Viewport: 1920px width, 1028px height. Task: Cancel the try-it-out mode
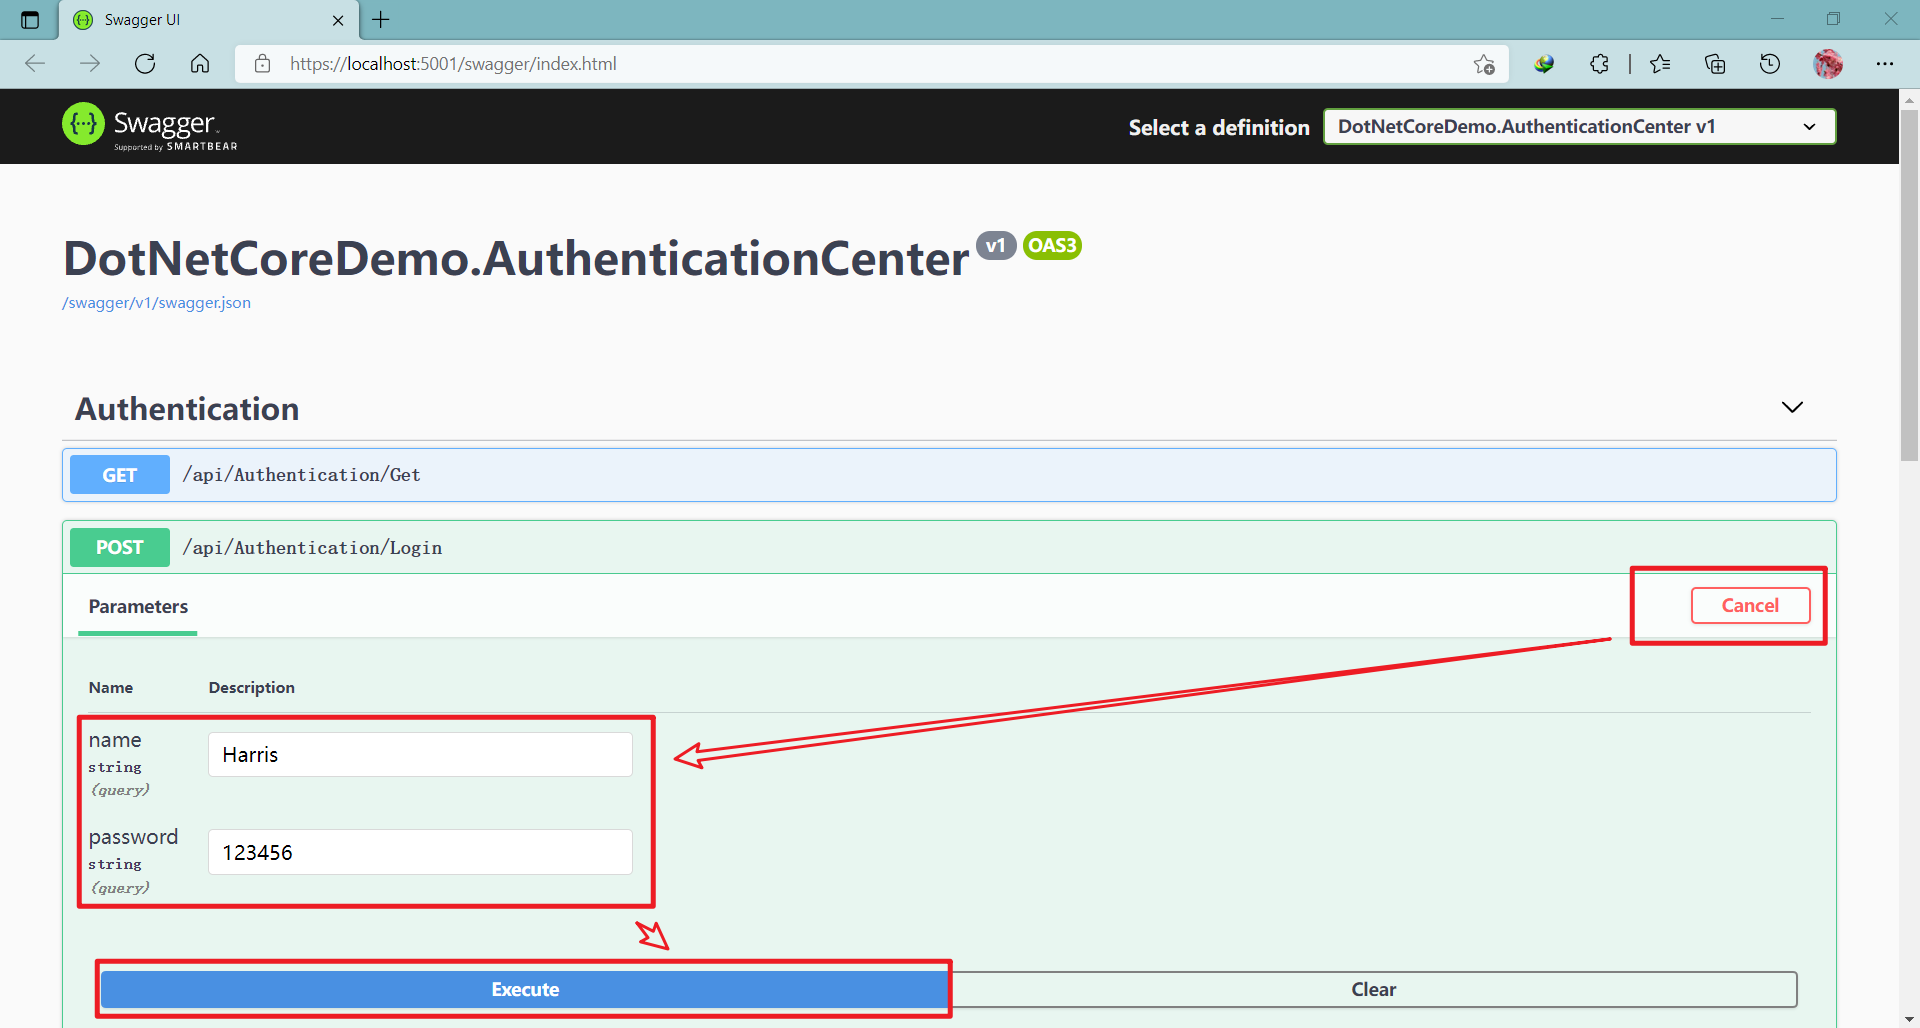click(x=1750, y=606)
